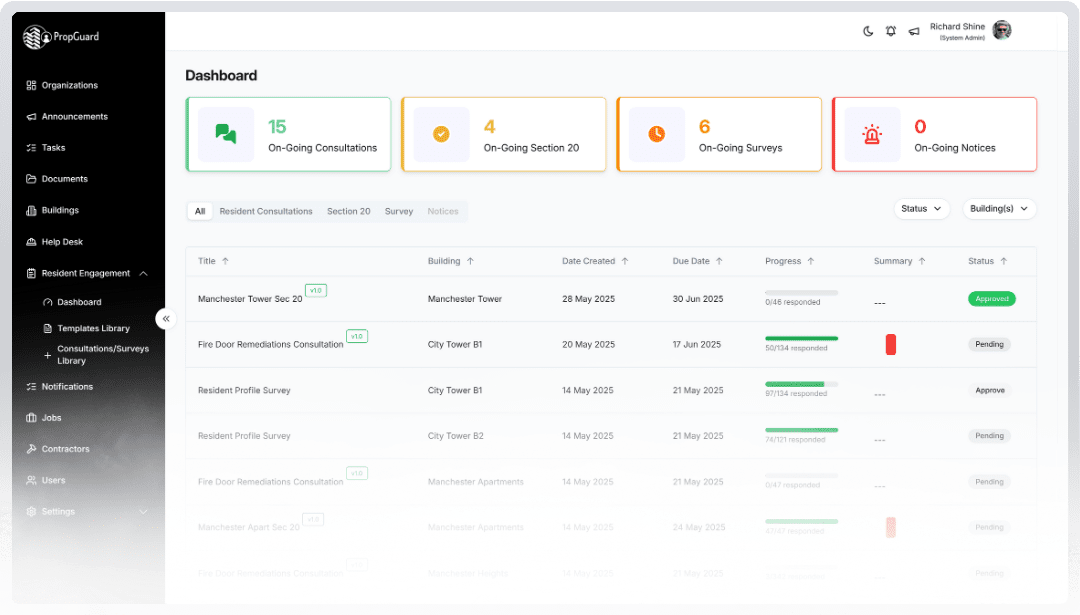Click the On-Going Surveys clock icon
The image size is (1080, 615).
(x=657, y=134)
